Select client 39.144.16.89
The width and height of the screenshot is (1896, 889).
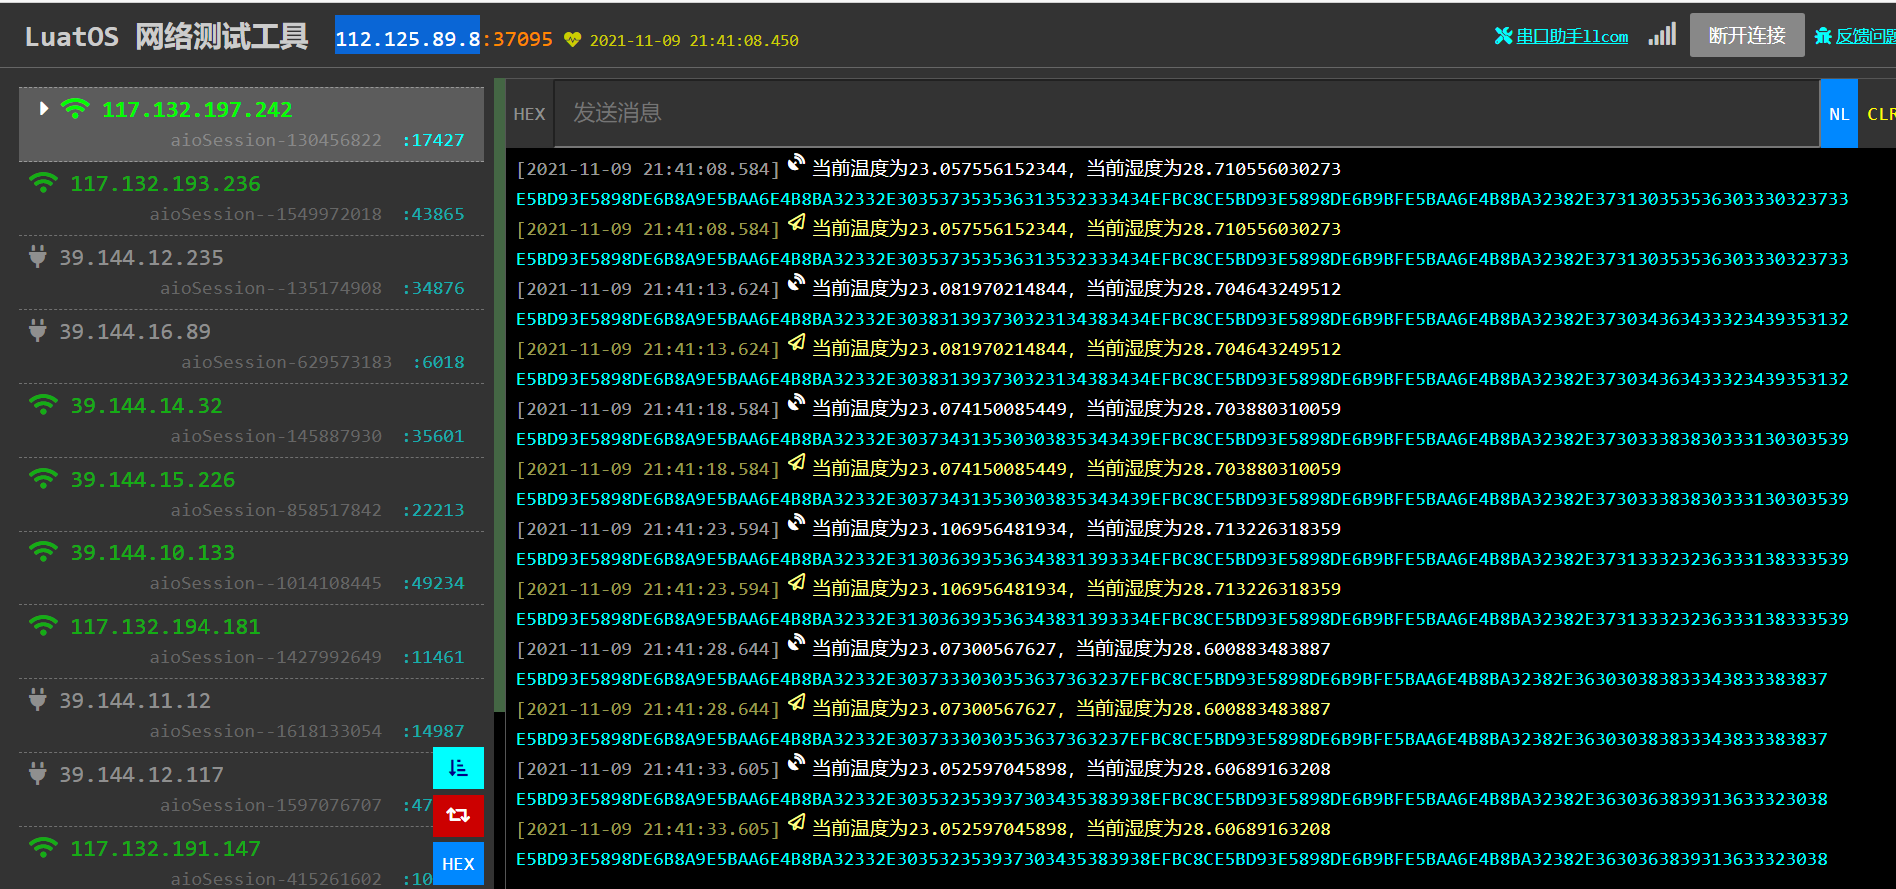point(251,346)
